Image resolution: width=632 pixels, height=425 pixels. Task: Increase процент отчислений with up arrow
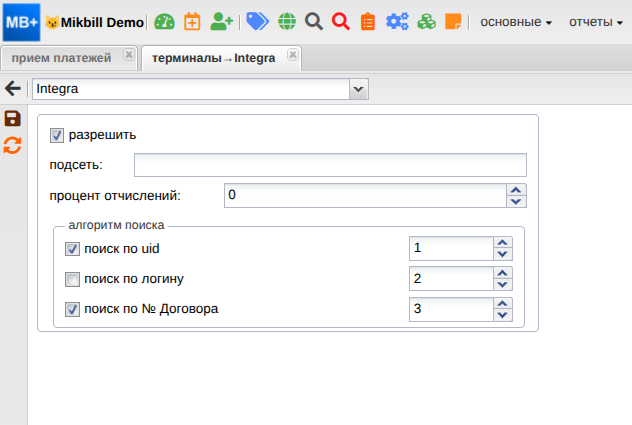516,190
